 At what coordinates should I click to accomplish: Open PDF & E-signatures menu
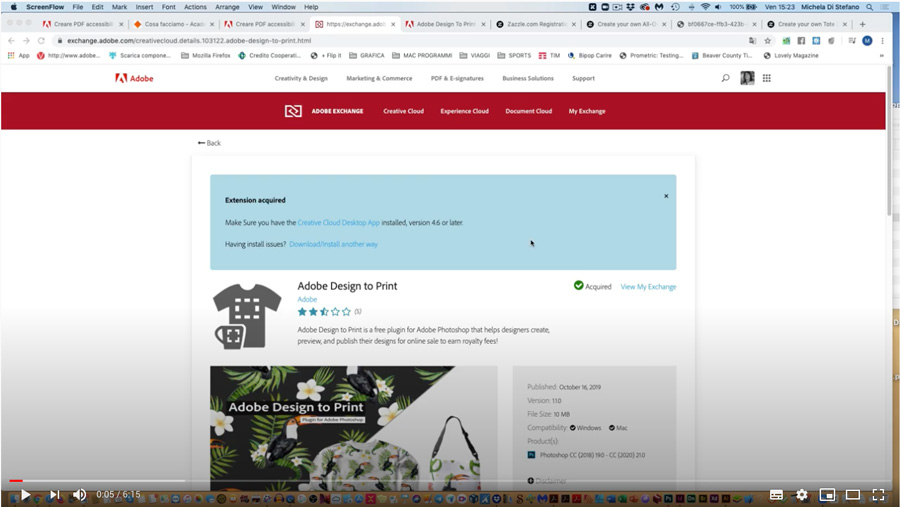[x=457, y=78]
